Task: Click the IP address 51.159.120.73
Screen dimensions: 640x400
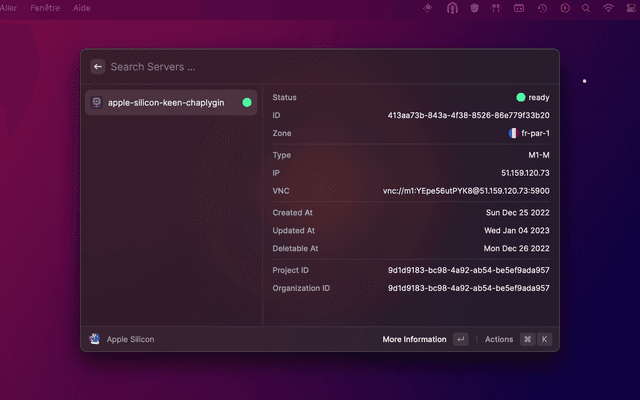Action: (x=525, y=173)
